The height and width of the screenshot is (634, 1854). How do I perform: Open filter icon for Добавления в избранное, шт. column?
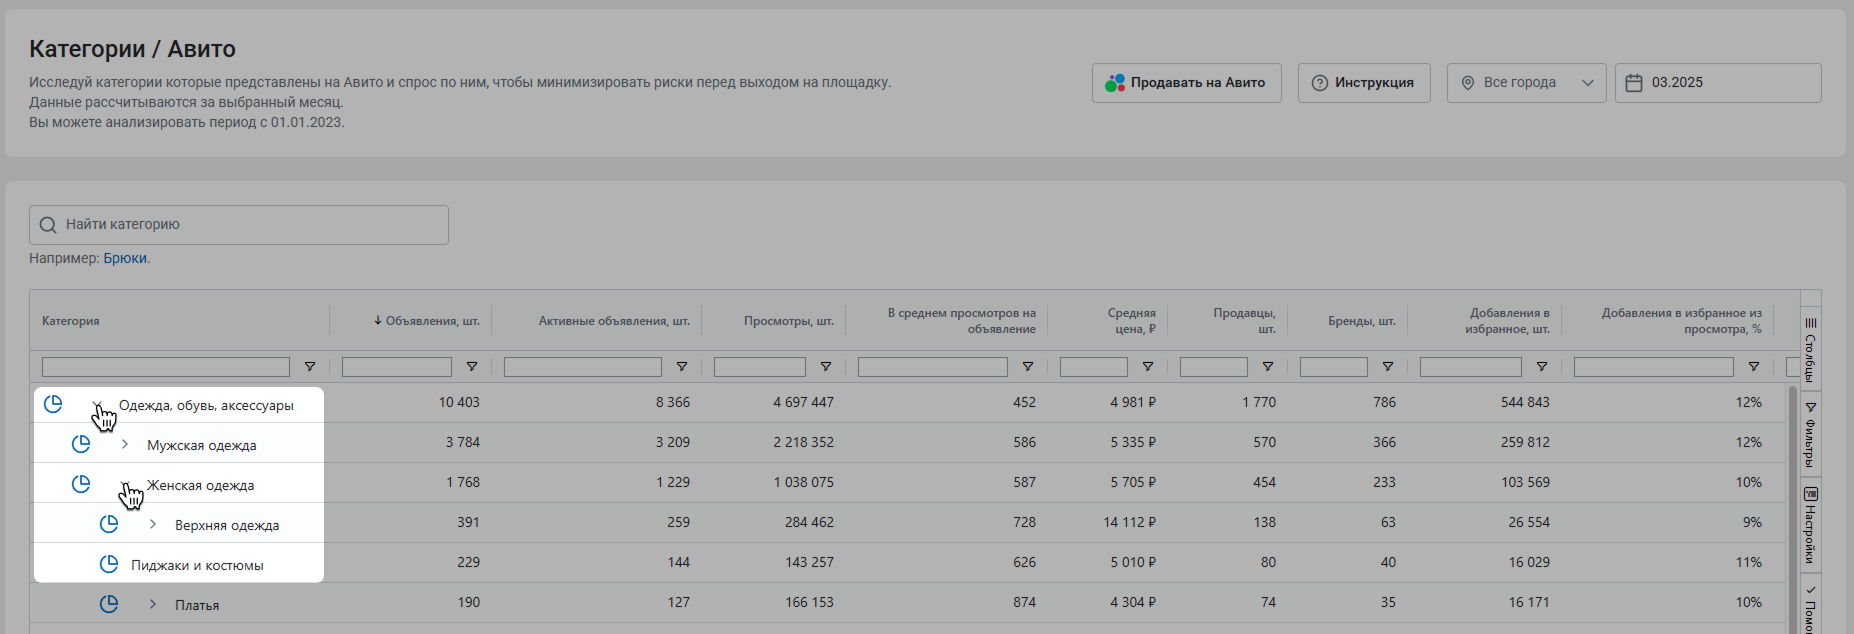coord(1542,367)
